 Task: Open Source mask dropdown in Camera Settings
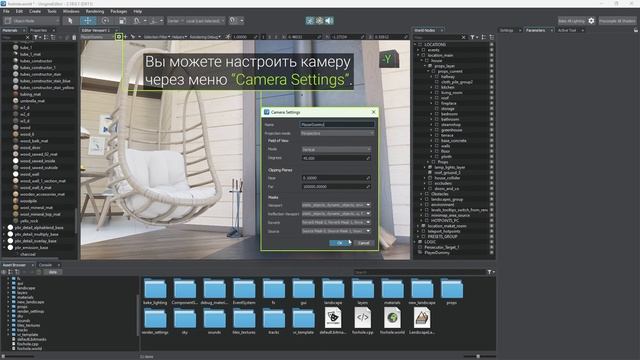pyautogui.click(x=336, y=231)
